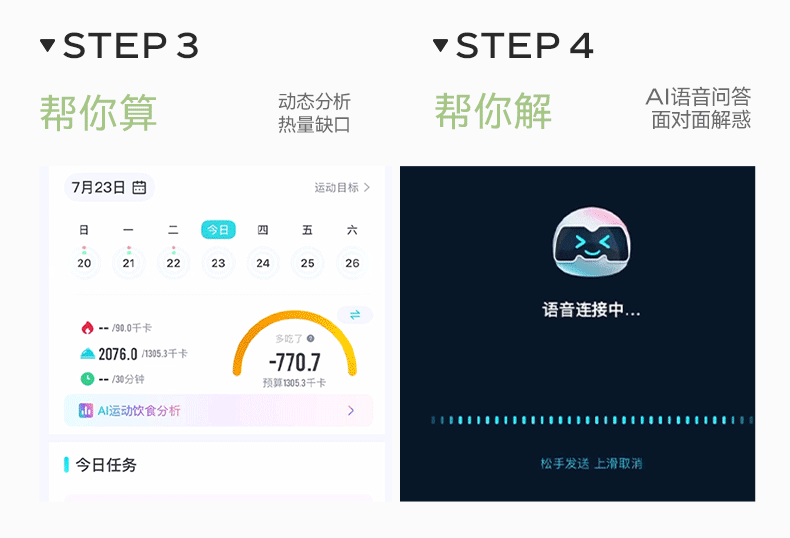Tap the voice waveform bar
This screenshot has height=538, width=790.
(592, 420)
